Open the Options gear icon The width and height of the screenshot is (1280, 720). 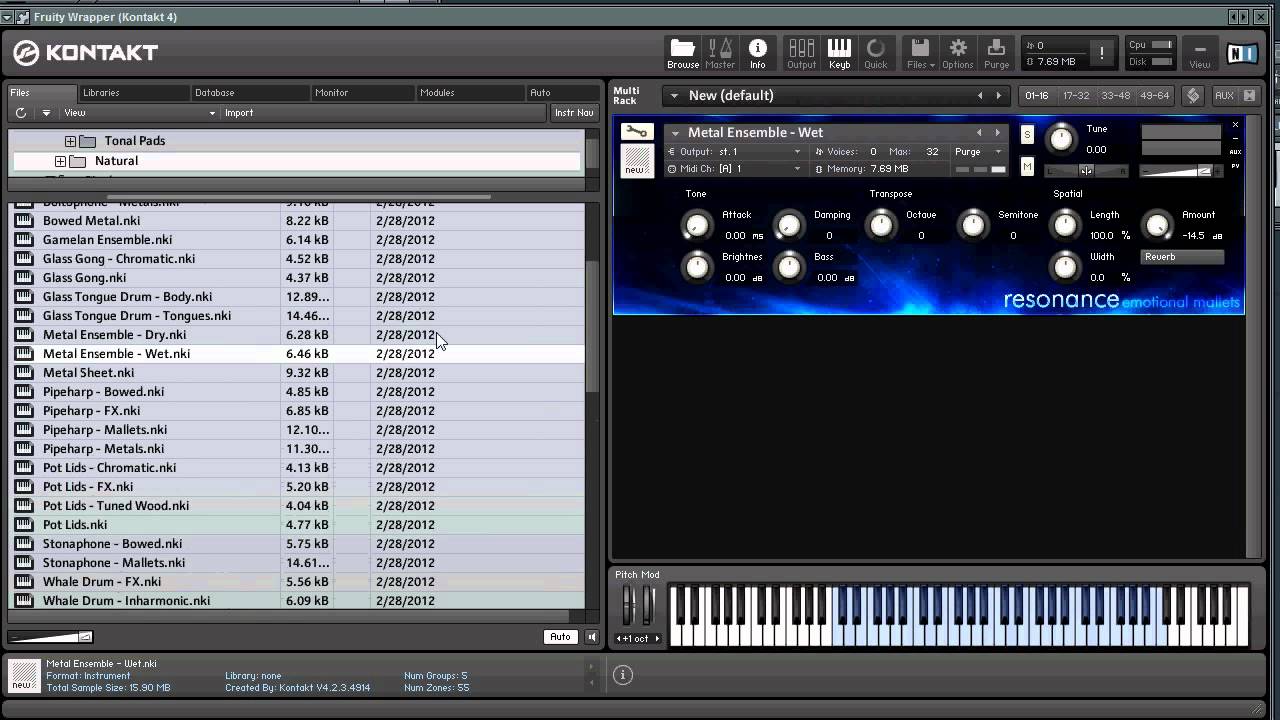coord(957,53)
